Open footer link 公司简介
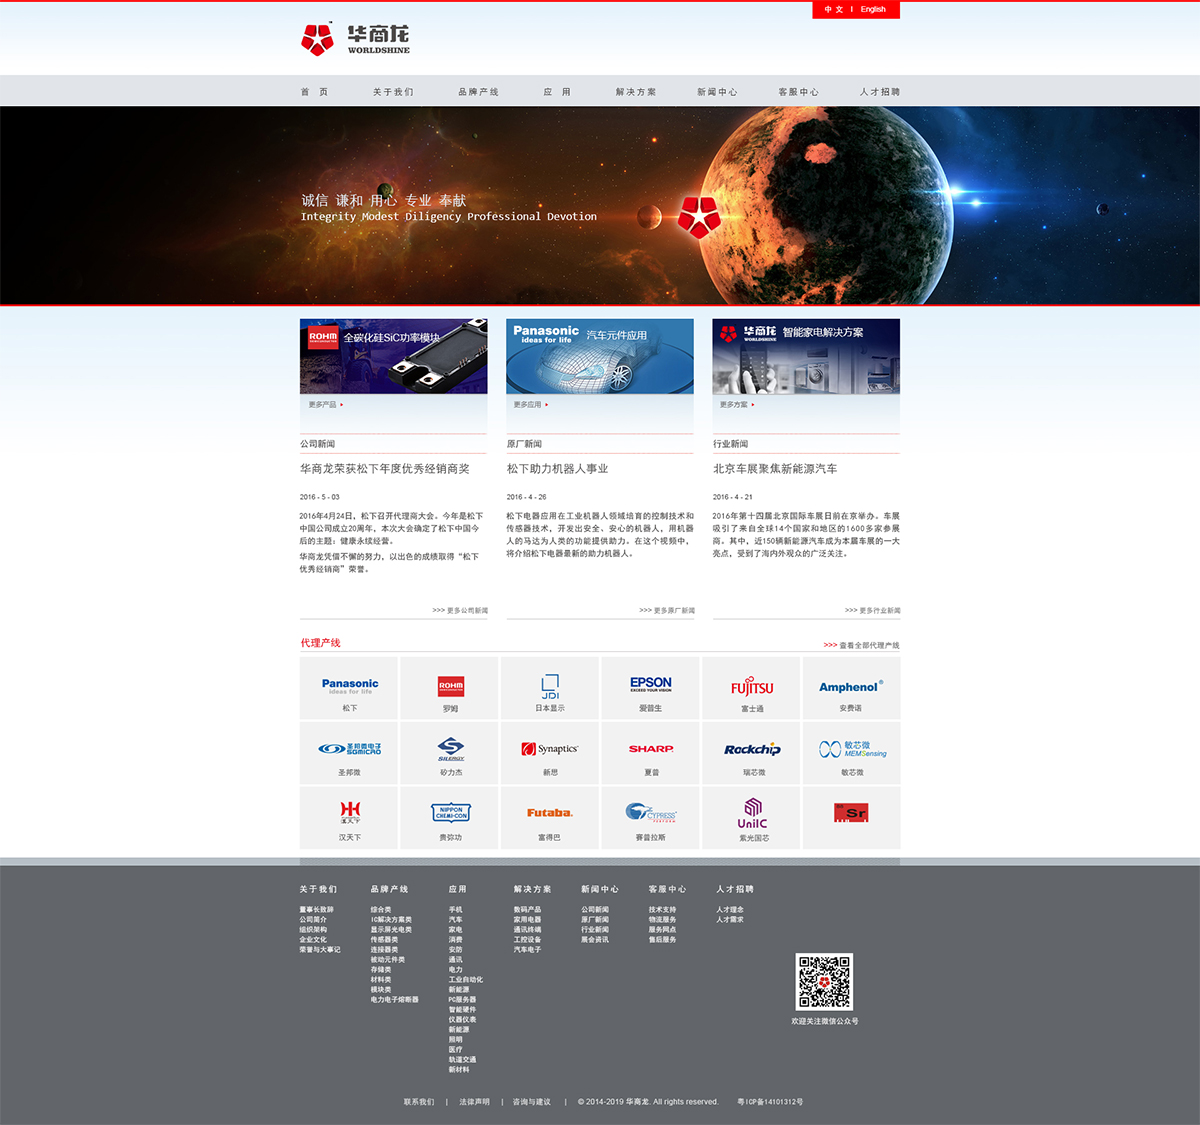The image size is (1200, 1125). tap(313, 920)
